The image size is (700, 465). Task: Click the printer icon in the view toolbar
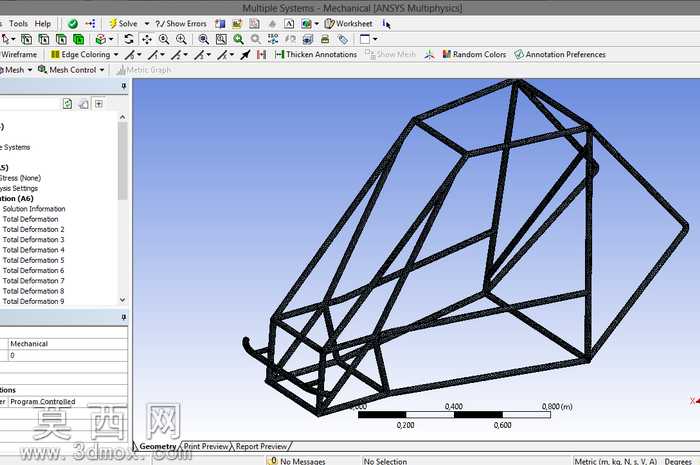[x=325, y=39]
